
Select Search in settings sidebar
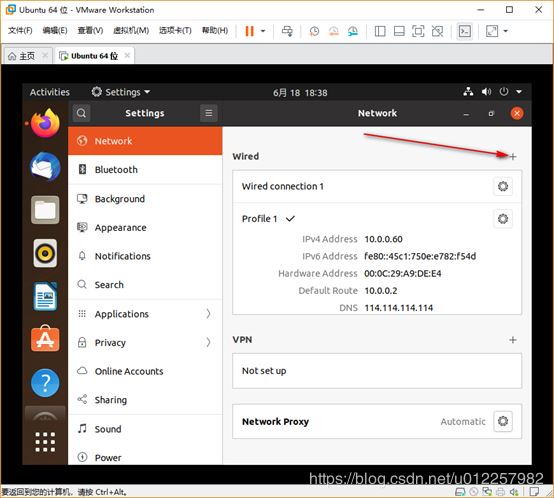145,285
